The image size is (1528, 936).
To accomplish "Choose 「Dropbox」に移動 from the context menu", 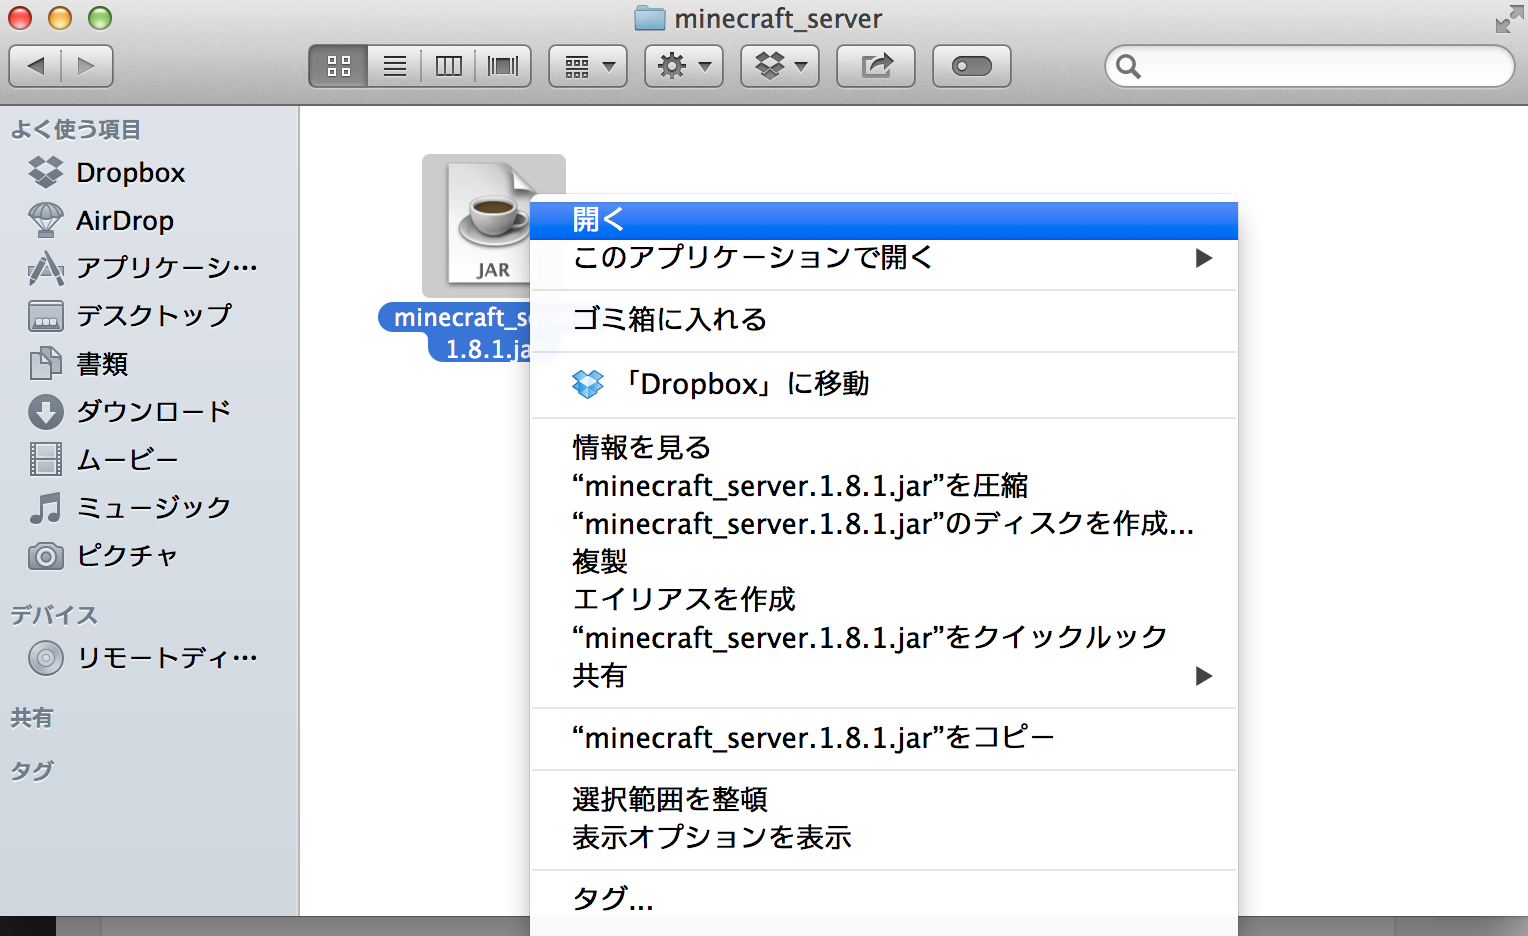I will (884, 384).
